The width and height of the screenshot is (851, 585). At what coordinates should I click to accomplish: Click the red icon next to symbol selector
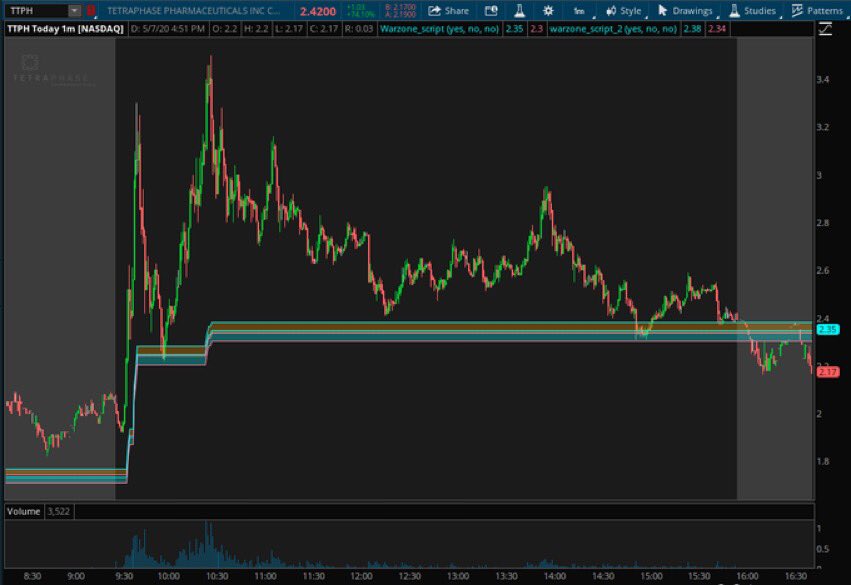click(x=91, y=10)
